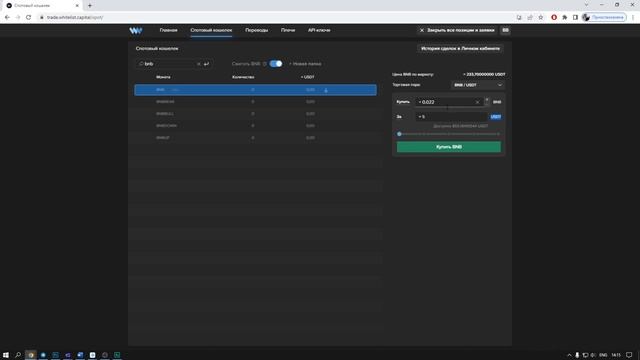Open the Chrome three-dot menu
Image resolution: width=640 pixels, height=360 pixels.
click(633, 18)
